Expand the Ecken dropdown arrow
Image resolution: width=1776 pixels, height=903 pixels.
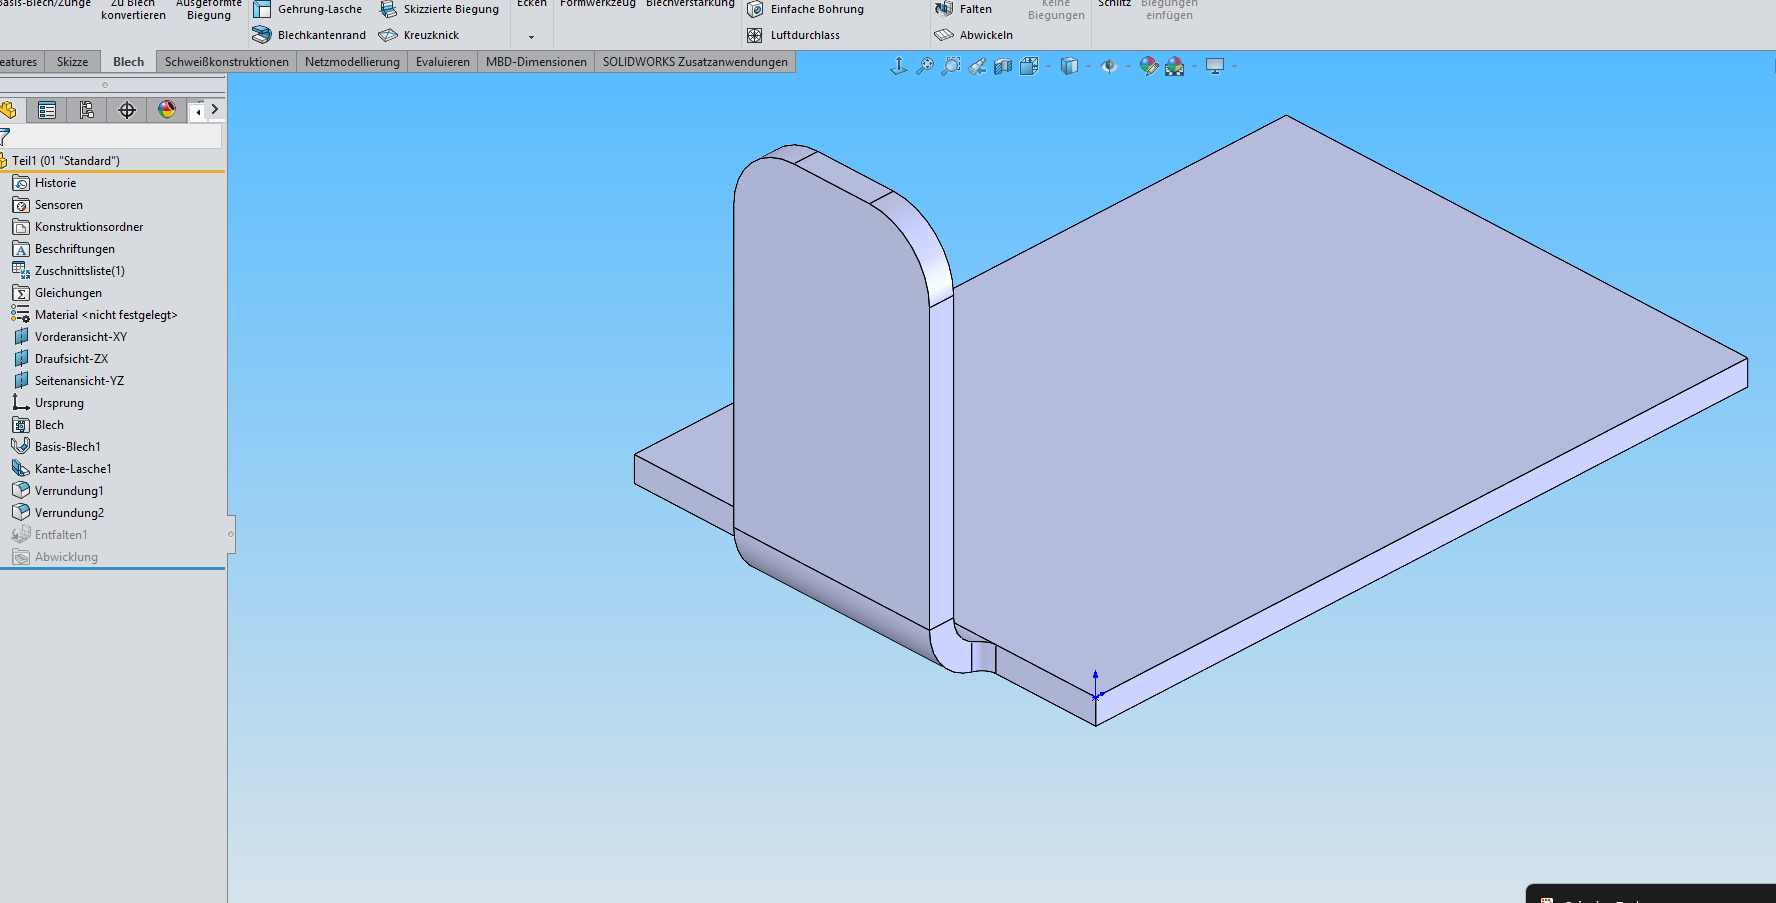531,37
